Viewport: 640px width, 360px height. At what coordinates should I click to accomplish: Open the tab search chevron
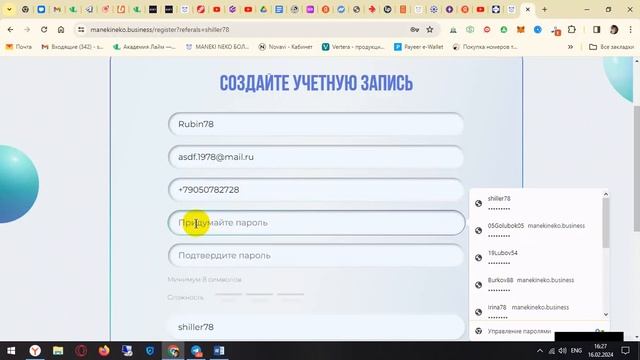tap(9, 9)
